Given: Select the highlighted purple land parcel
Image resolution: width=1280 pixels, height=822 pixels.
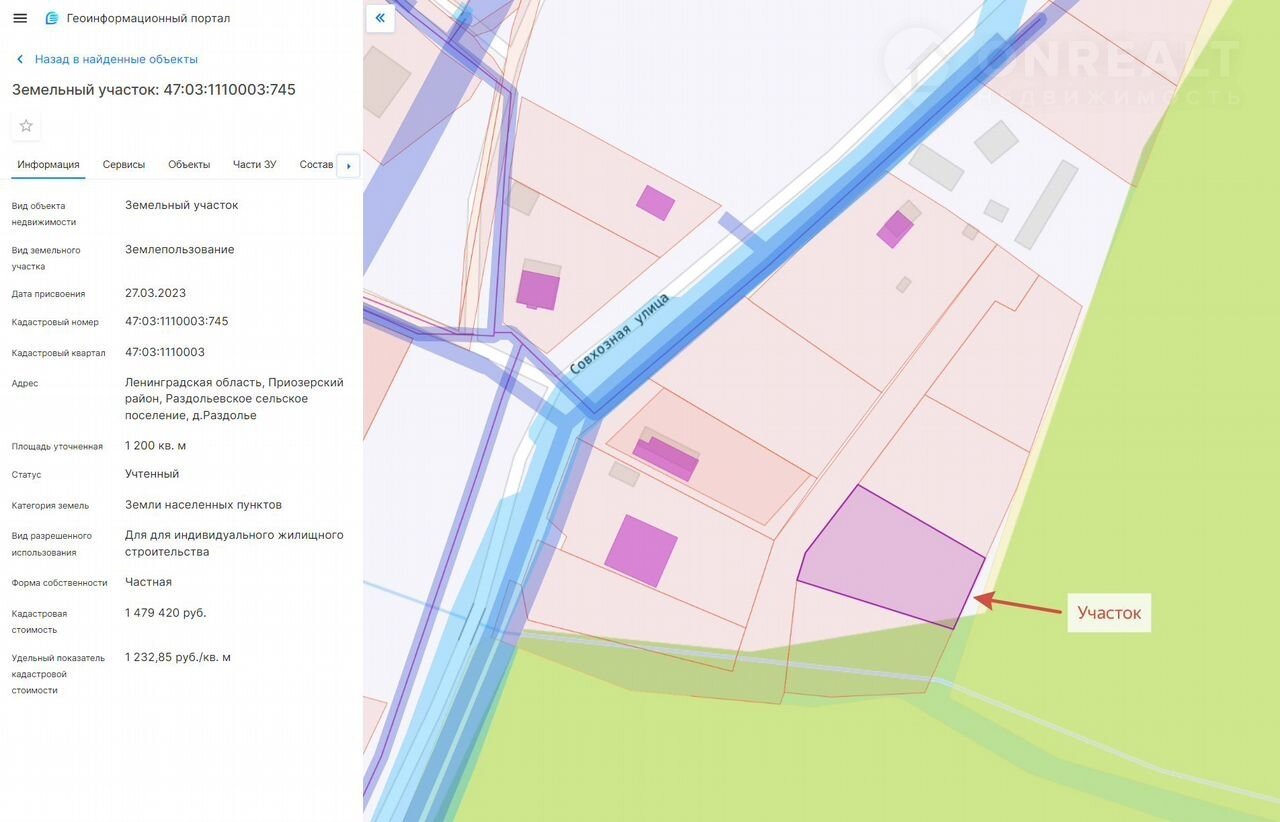Looking at the screenshot, I should 890,560.
